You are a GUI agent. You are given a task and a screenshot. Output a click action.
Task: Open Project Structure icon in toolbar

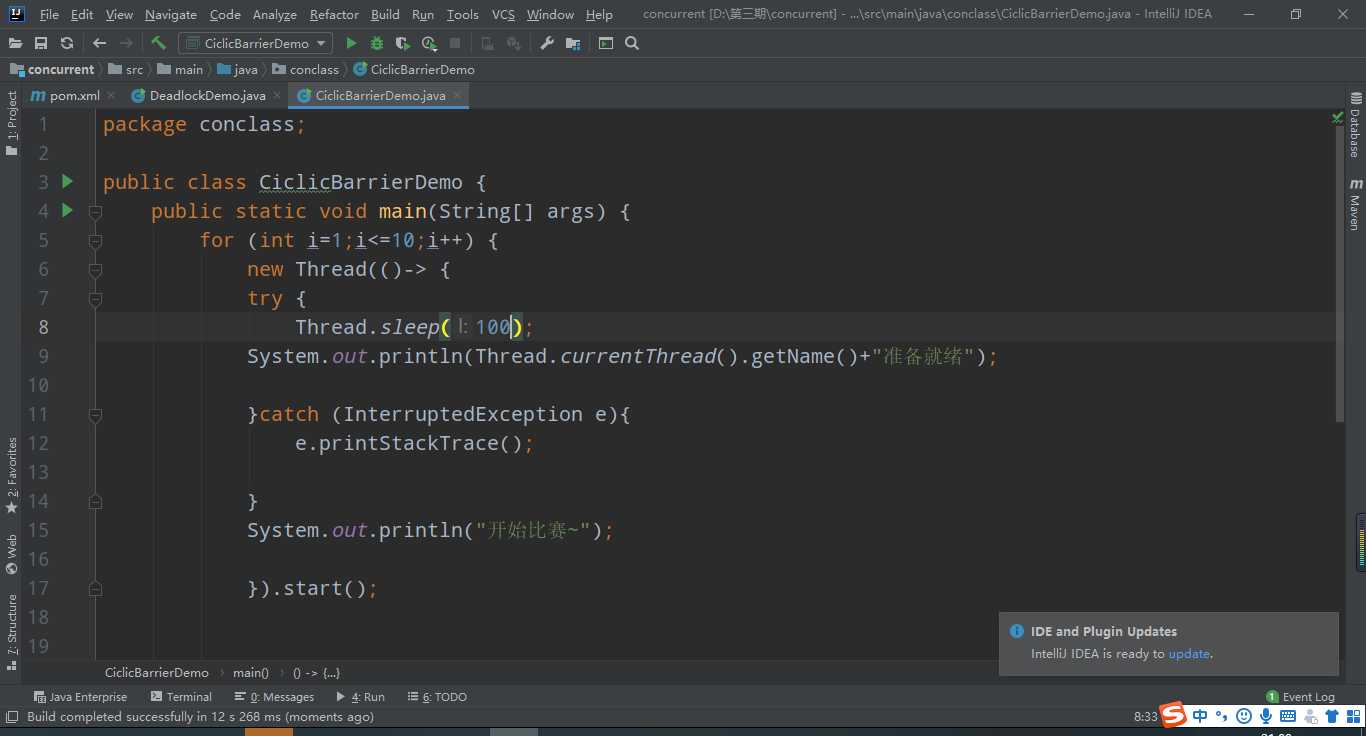pyautogui.click(x=573, y=43)
